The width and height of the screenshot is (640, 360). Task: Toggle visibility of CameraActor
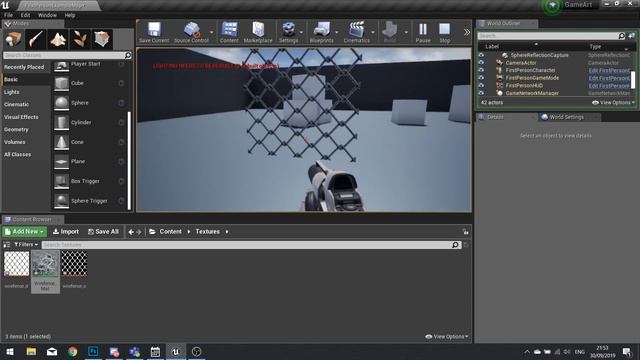click(481, 63)
